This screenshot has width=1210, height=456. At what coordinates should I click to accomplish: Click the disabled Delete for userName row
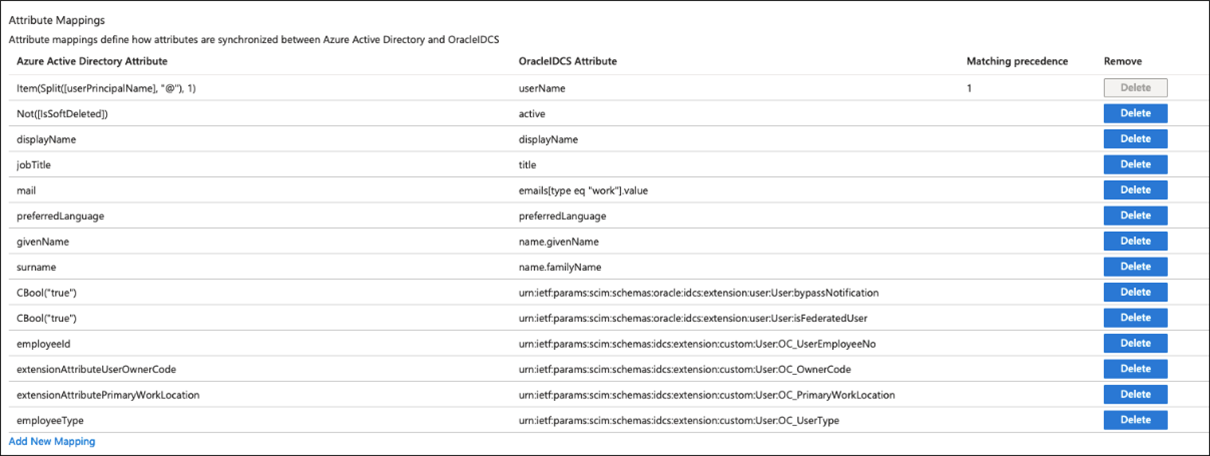pos(1135,88)
